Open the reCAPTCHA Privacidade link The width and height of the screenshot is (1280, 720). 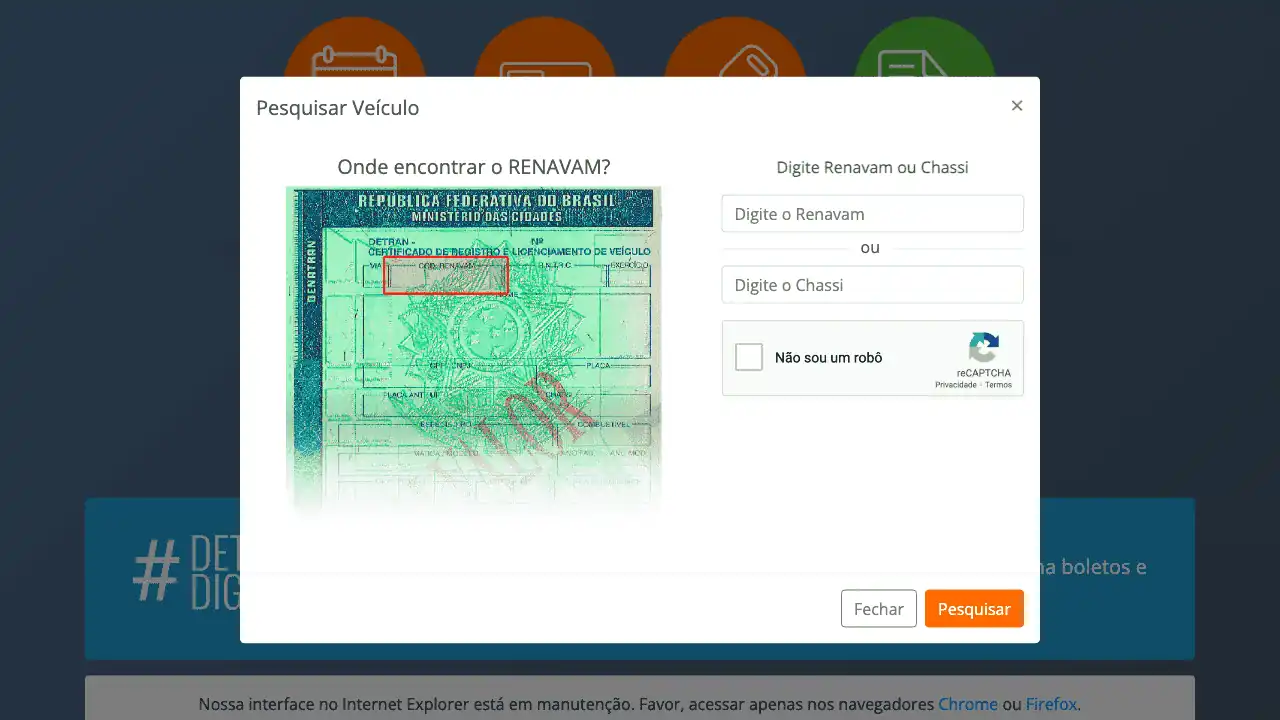(955, 385)
